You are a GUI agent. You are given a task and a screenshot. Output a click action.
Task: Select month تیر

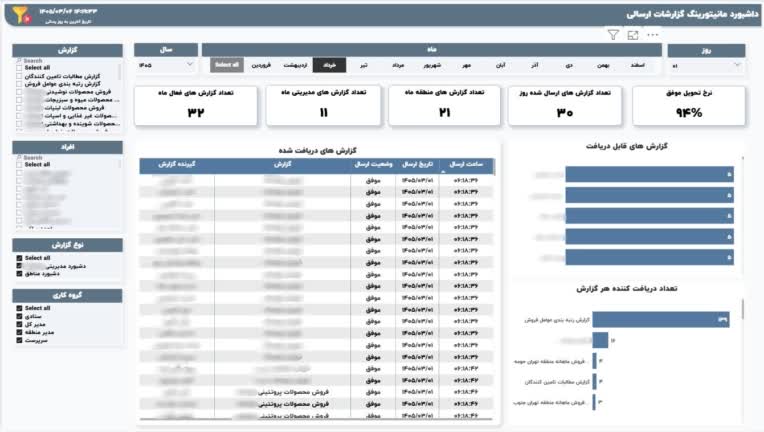[363, 65]
